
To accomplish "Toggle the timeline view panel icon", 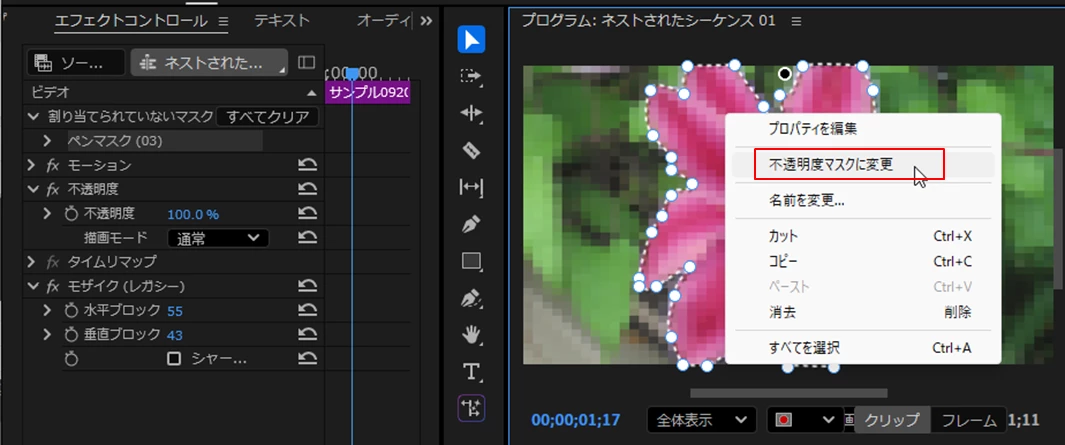I will click(x=306, y=63).
